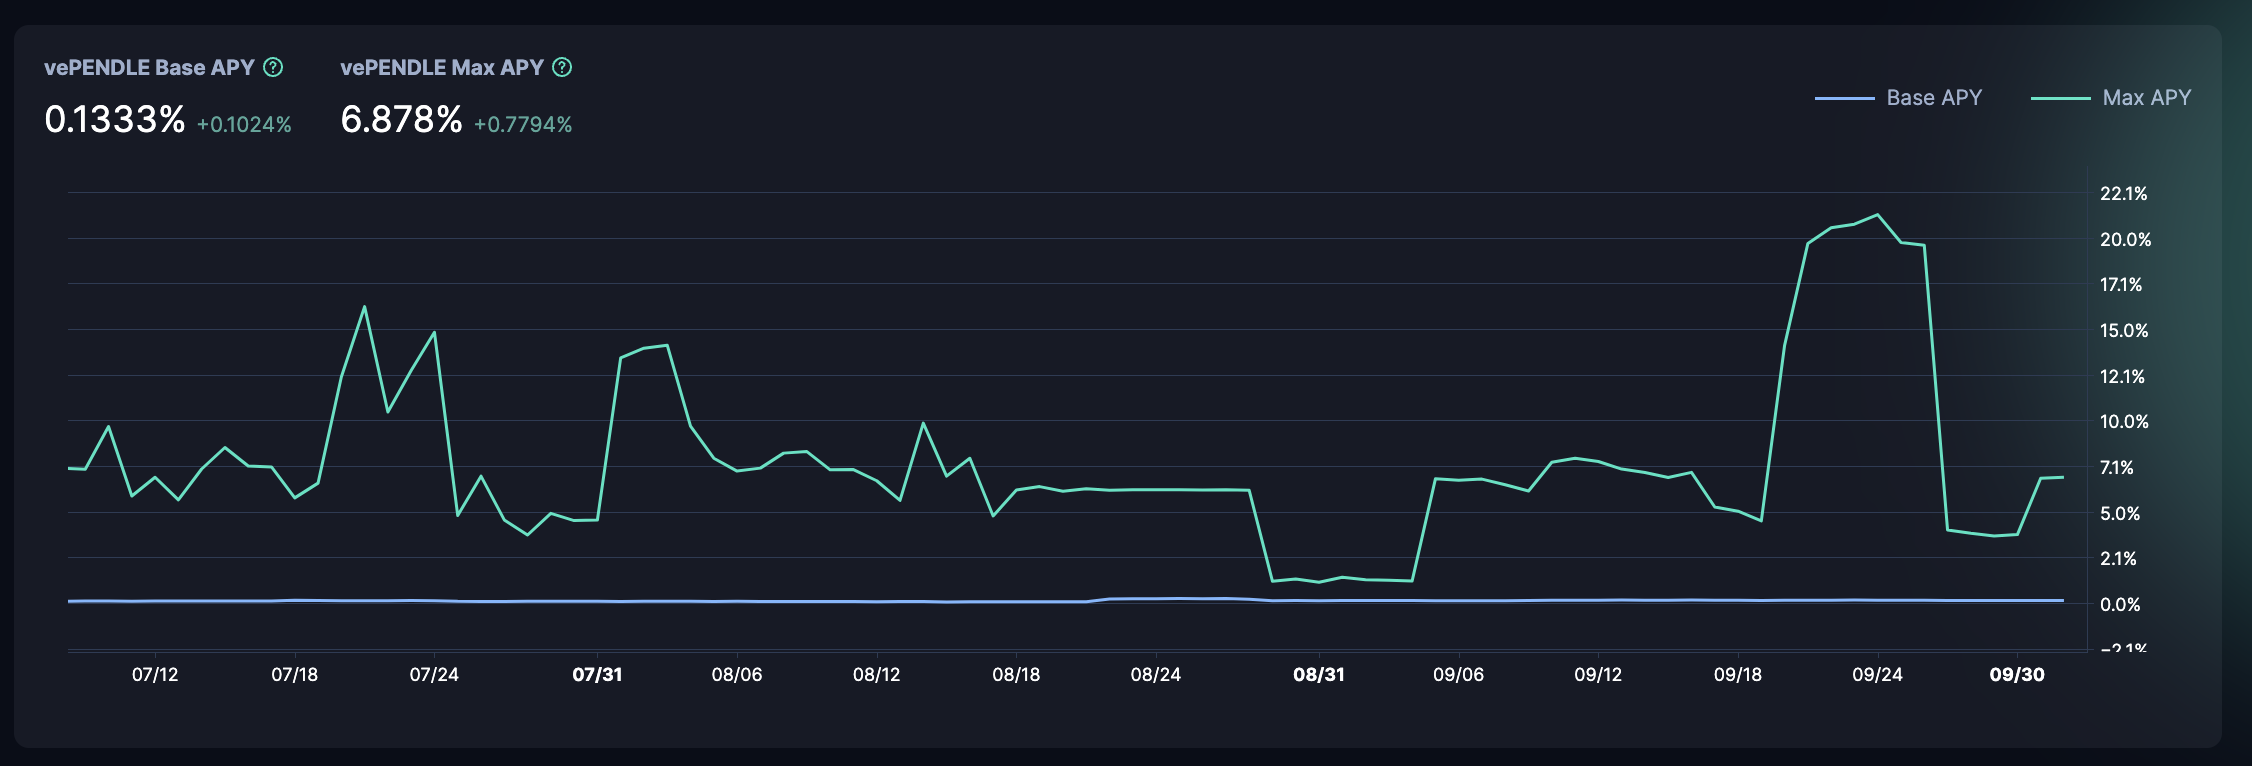The image size is (2252, 766).
Task: Select the 07/31 date on the x-axis
Action: pos(597,675)
